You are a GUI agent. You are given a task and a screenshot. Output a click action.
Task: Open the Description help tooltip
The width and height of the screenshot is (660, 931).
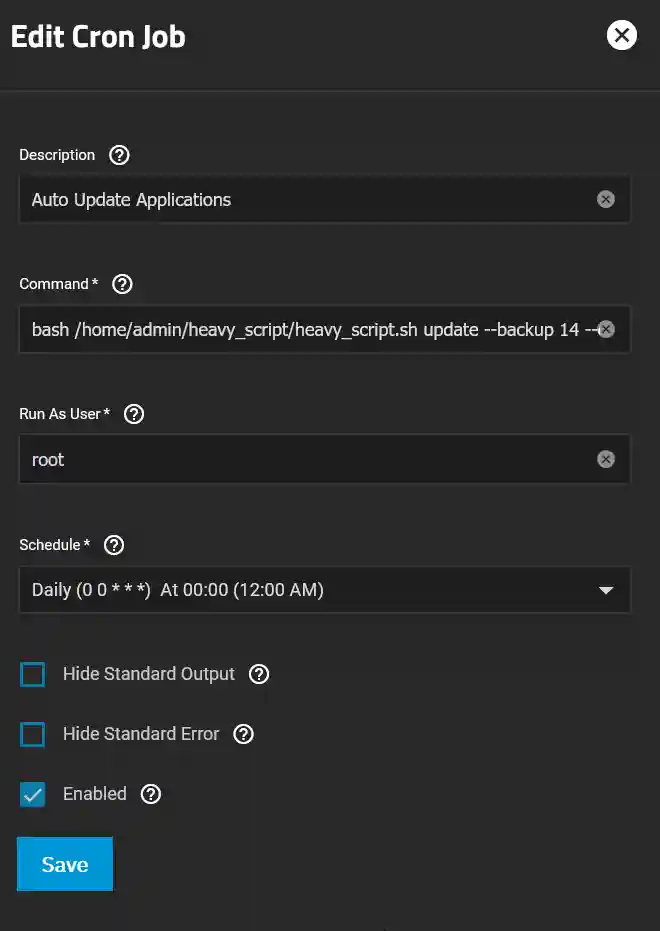119,155
